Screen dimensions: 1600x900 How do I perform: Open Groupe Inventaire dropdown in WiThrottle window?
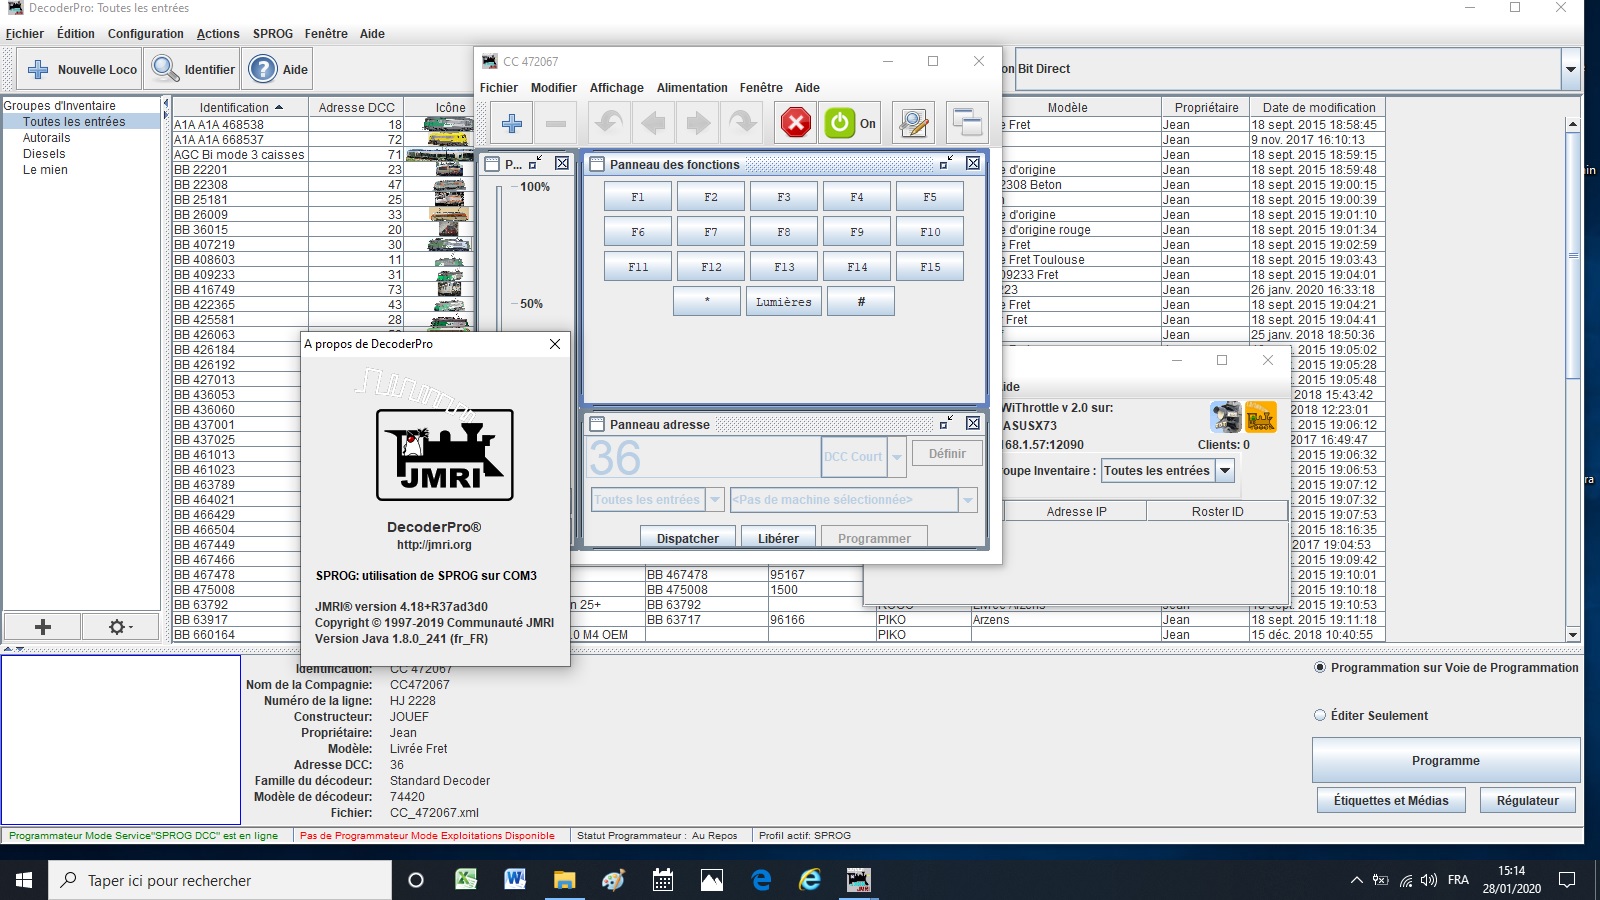[x=1224, y=470]
